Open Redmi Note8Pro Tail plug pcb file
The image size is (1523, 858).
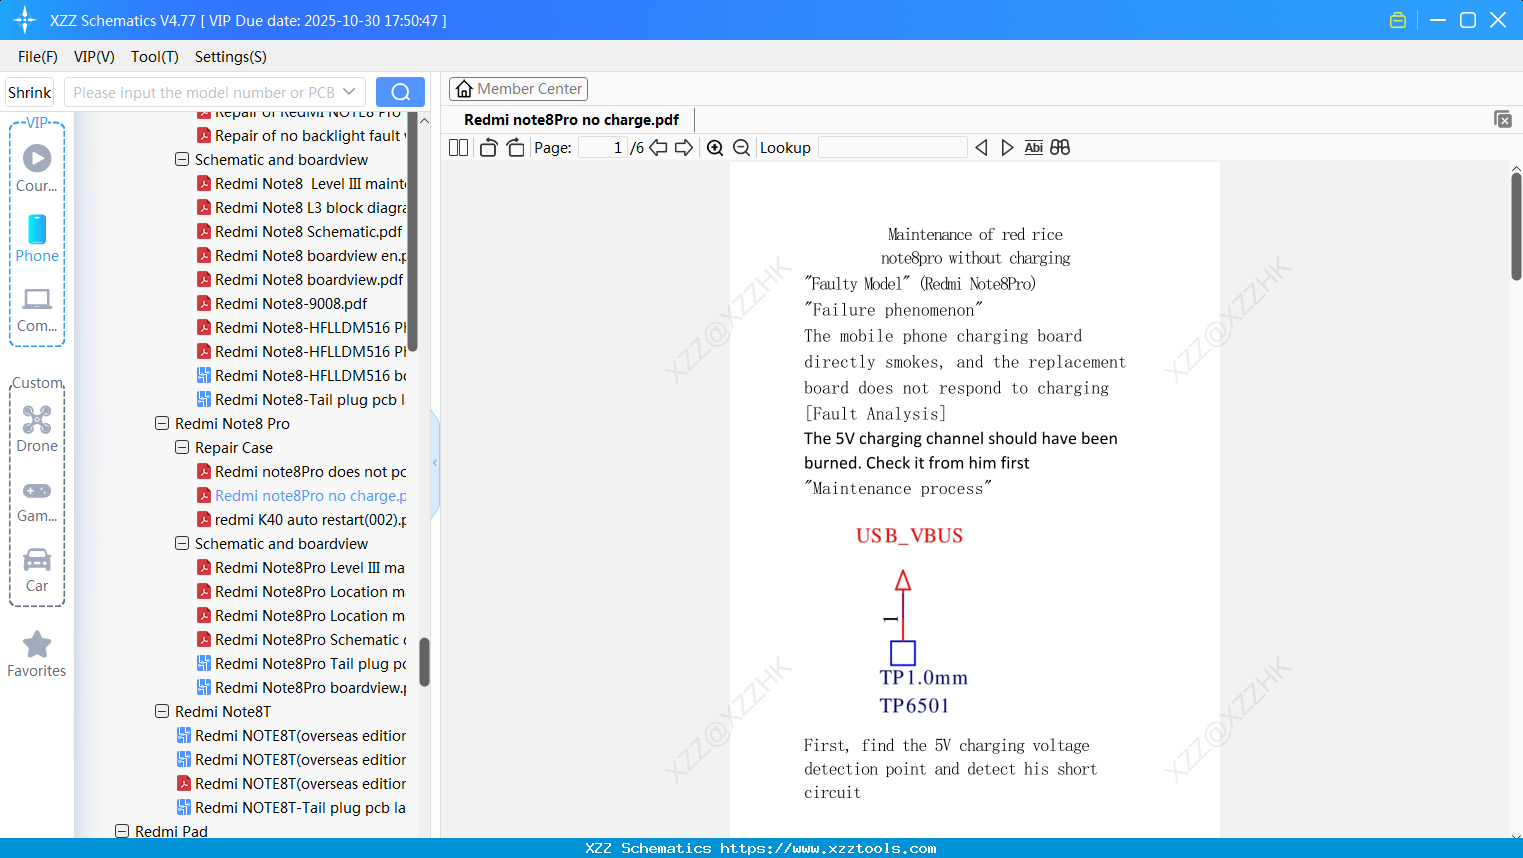tap(301, 663)
